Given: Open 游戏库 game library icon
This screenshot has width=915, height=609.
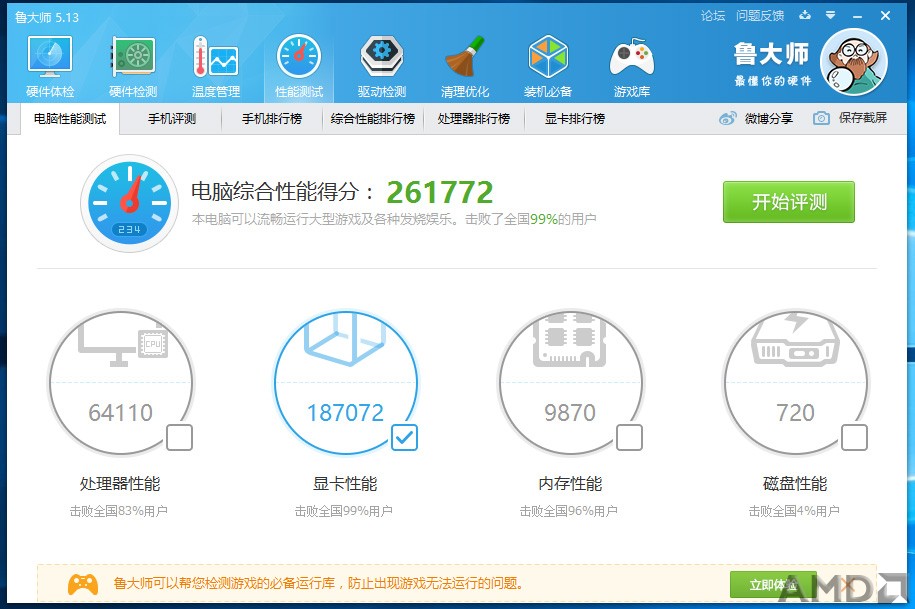Looking at the screenshot, I should (631, 57).
